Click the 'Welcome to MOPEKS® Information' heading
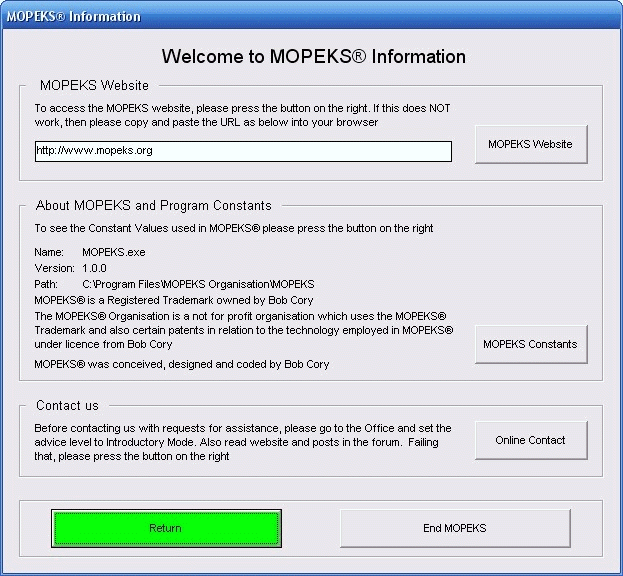 (x=313, y=56)
